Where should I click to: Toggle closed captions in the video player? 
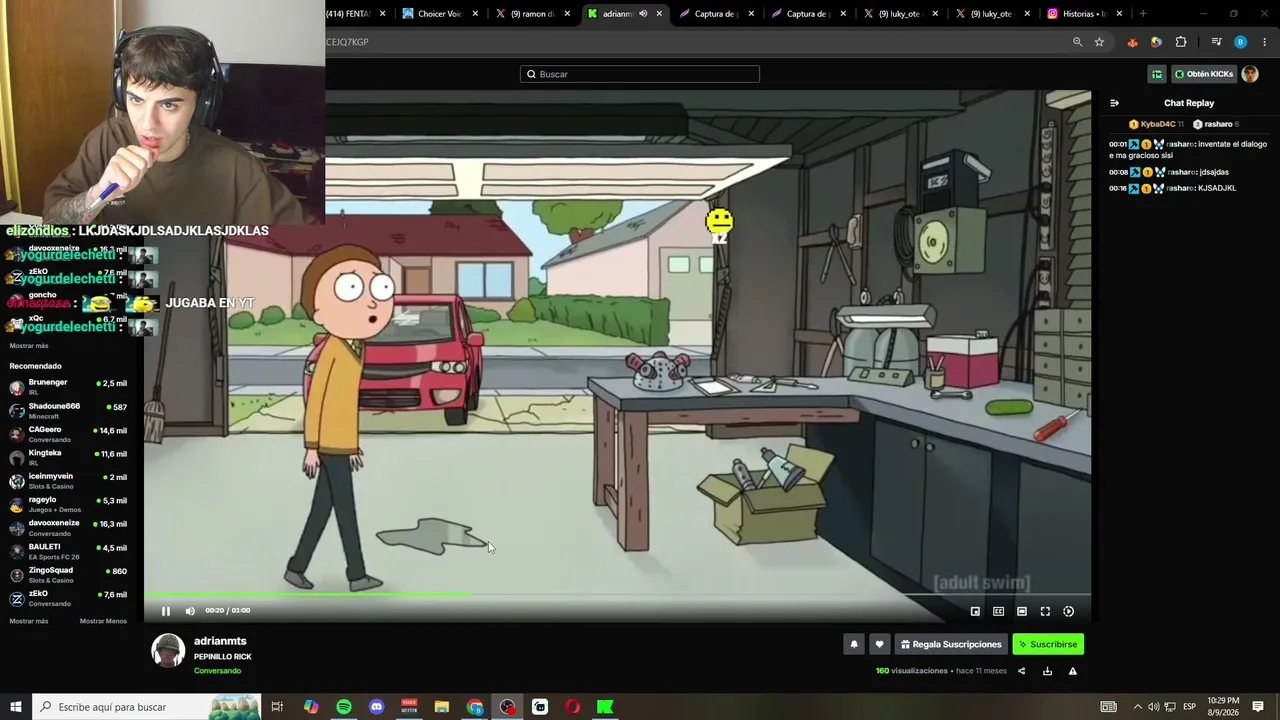(998, 611)
